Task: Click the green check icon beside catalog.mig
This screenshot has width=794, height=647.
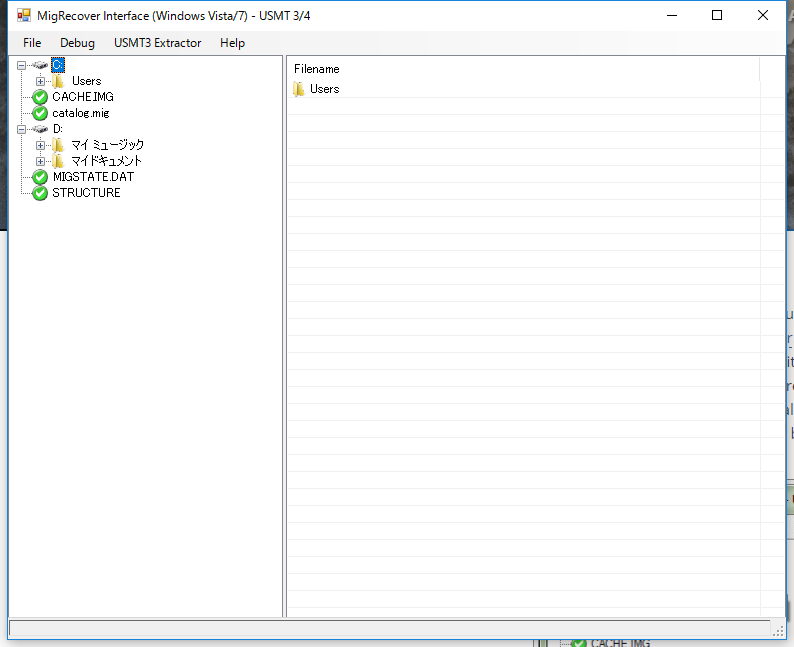Action: pyautogui.click(x=40, y=113)
